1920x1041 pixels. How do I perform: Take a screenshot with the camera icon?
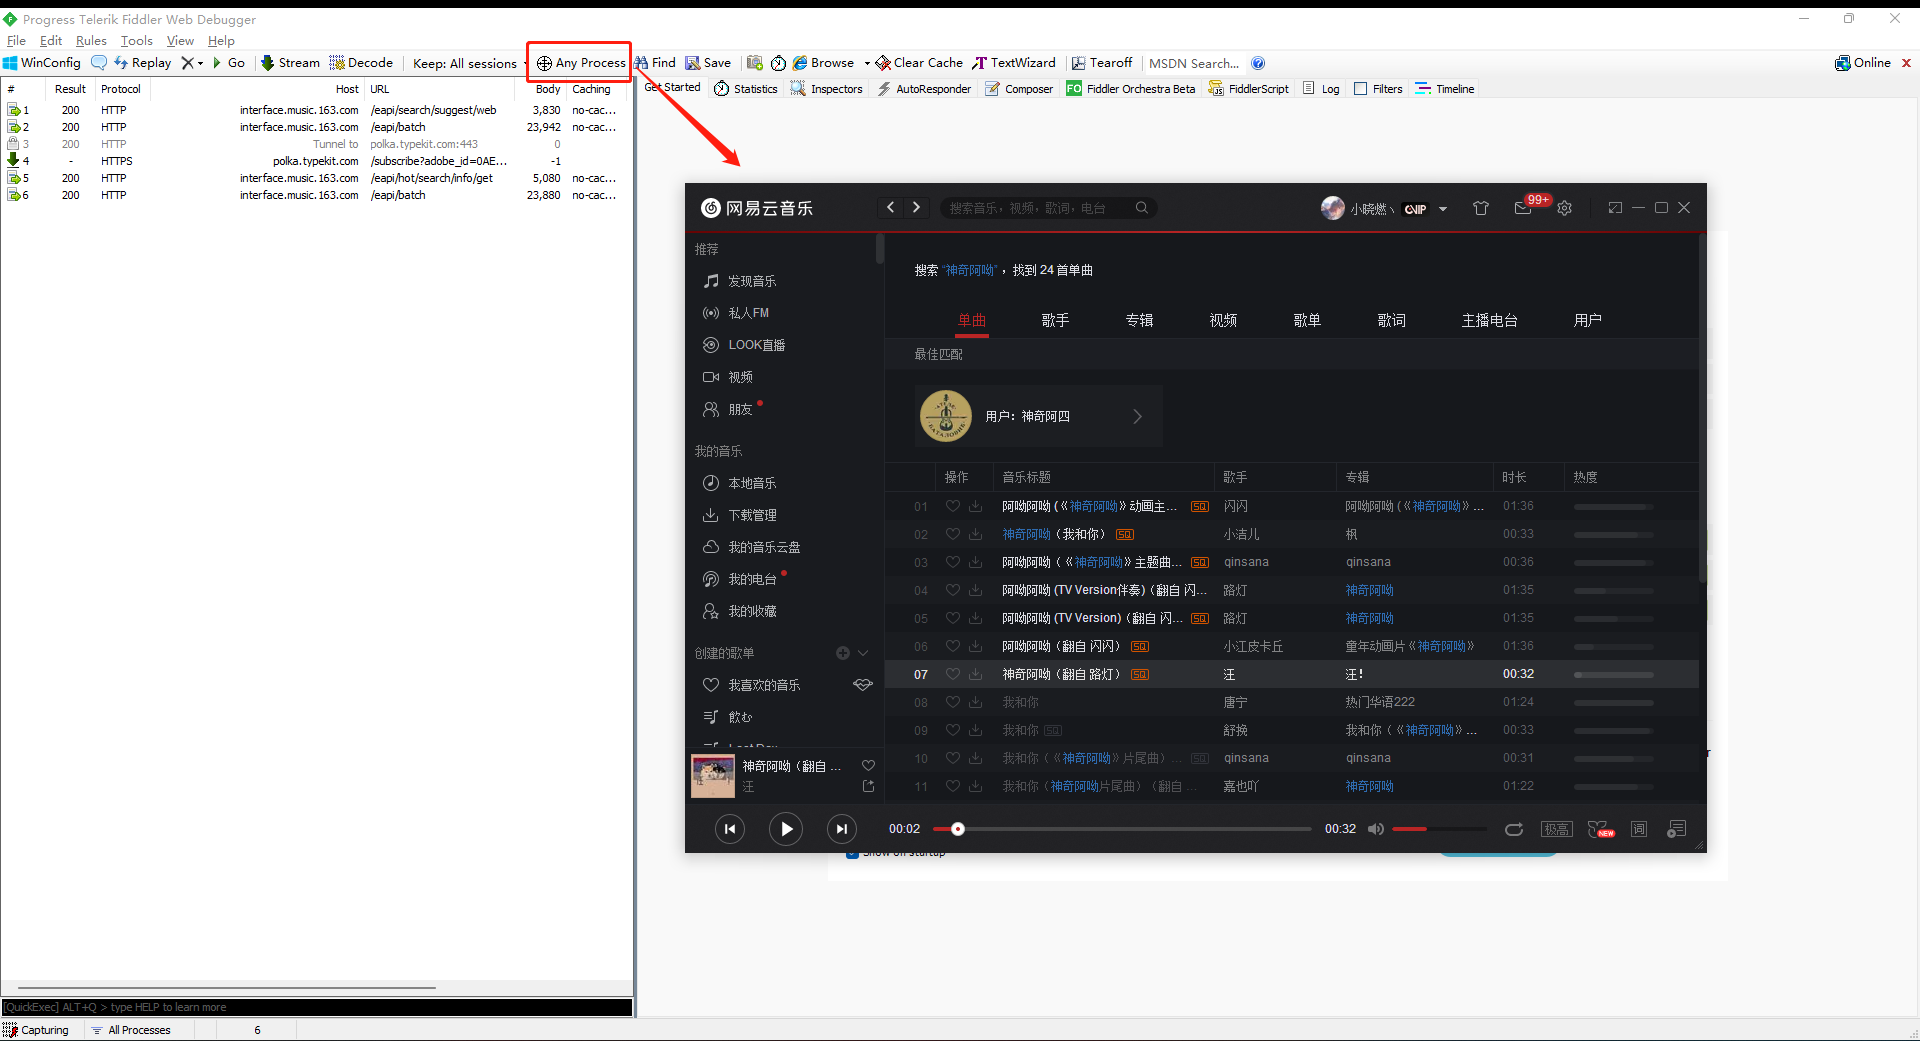pyautogui.click(x=755, y=63)
